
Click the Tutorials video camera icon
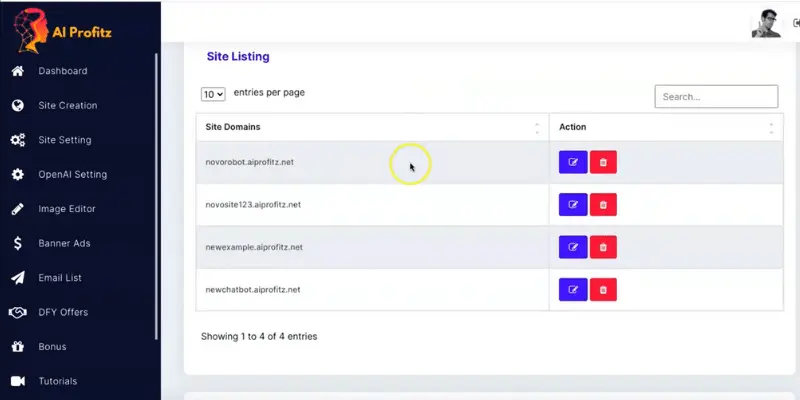[x=18, y=381]
